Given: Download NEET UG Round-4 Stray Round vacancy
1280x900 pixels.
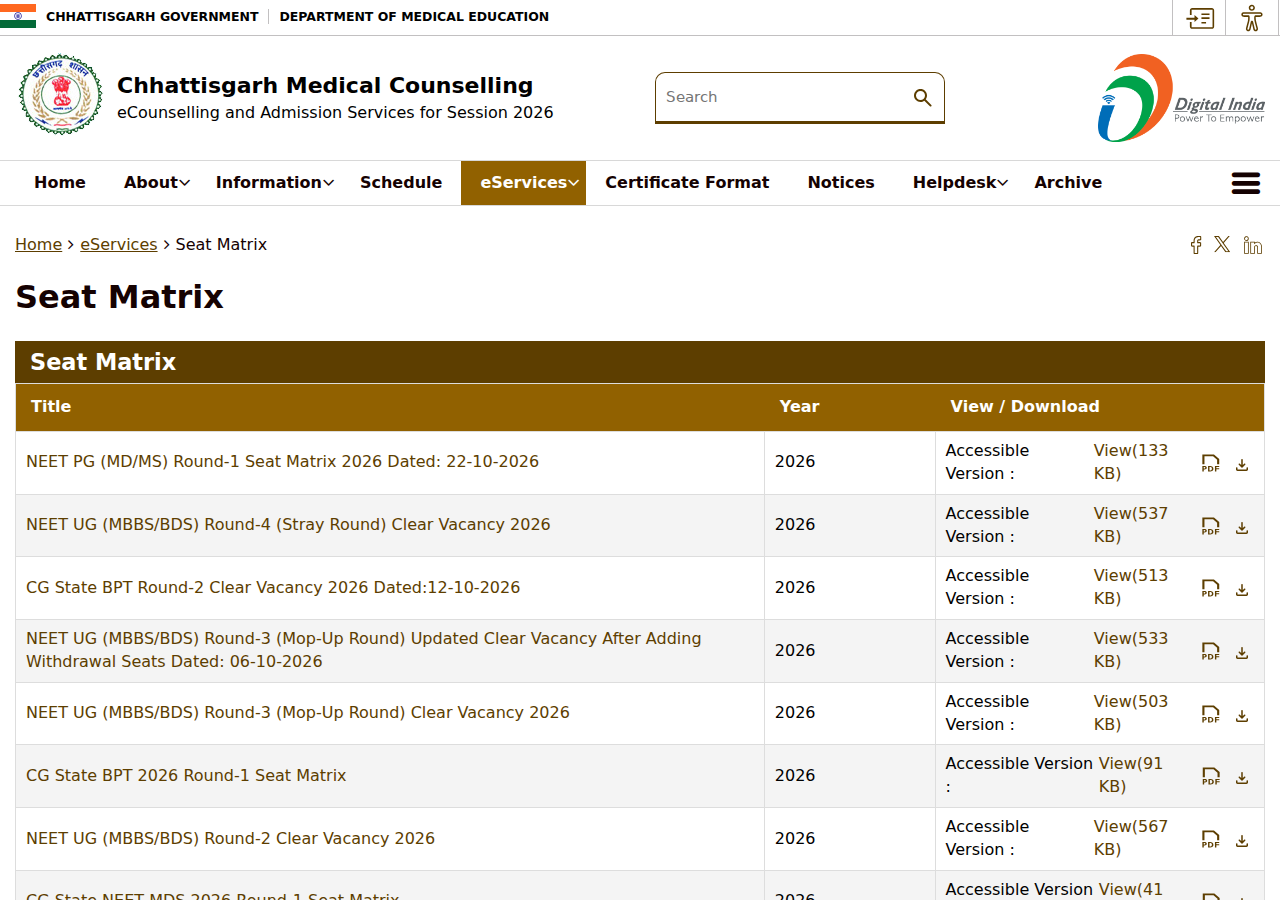Looking at the screenshot, I should point(1242,527).
